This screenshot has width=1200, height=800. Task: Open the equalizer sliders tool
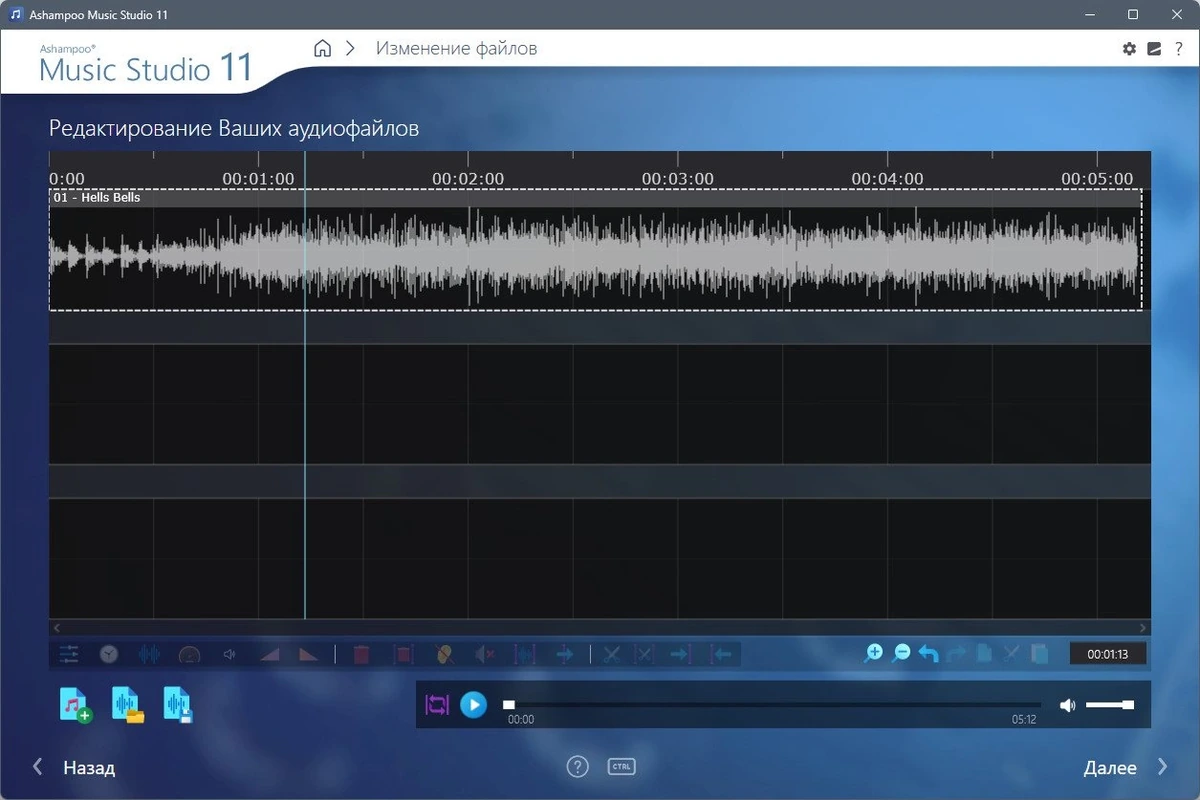(x=69, y=654)
